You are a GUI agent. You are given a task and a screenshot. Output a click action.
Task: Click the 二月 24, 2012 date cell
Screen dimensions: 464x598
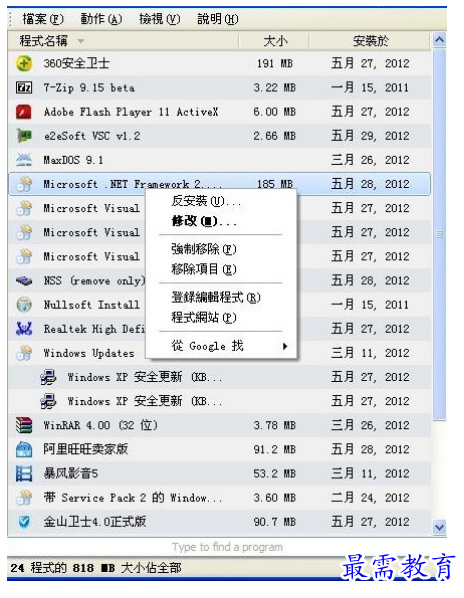[370, 498]
